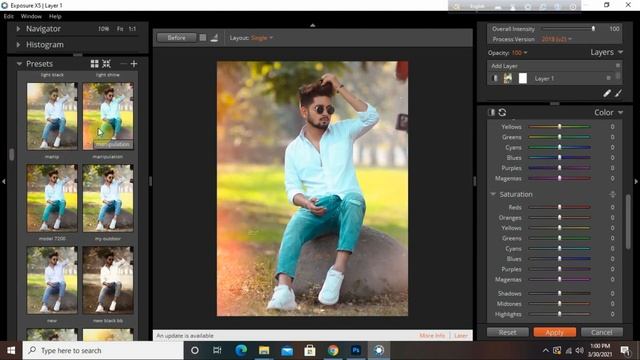The image size is (640, 360).
Task: Apply the manipulation preset thumbnail
Action: click(108, 116)
